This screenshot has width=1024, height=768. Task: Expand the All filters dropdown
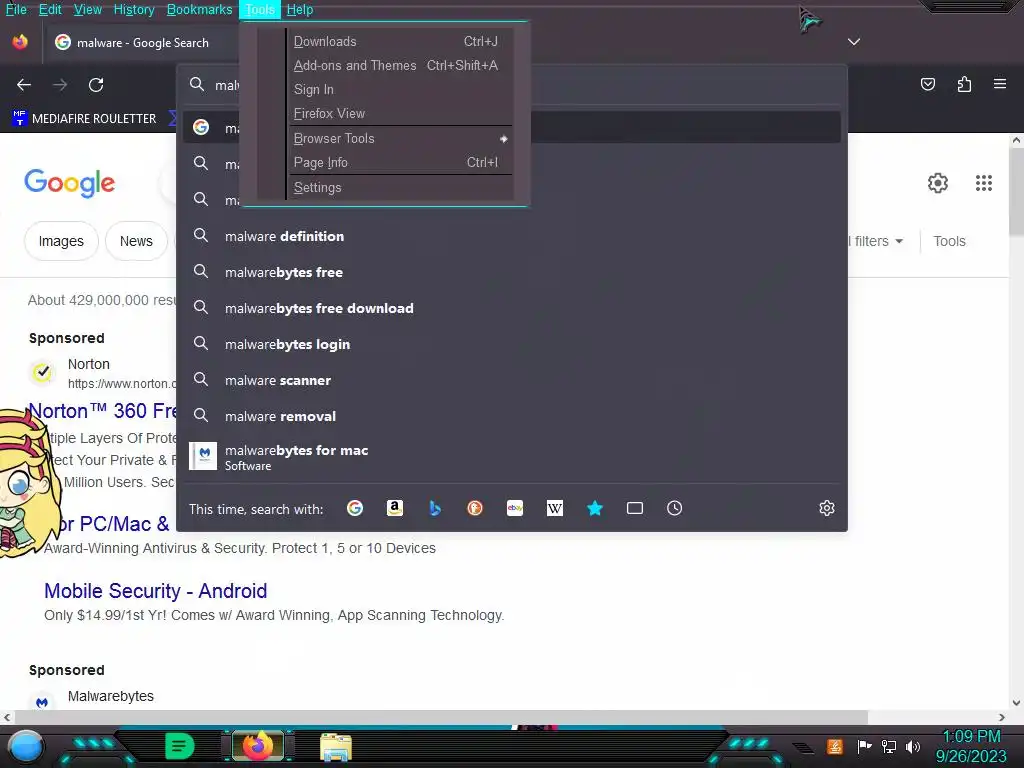click(x=876, y=241)
